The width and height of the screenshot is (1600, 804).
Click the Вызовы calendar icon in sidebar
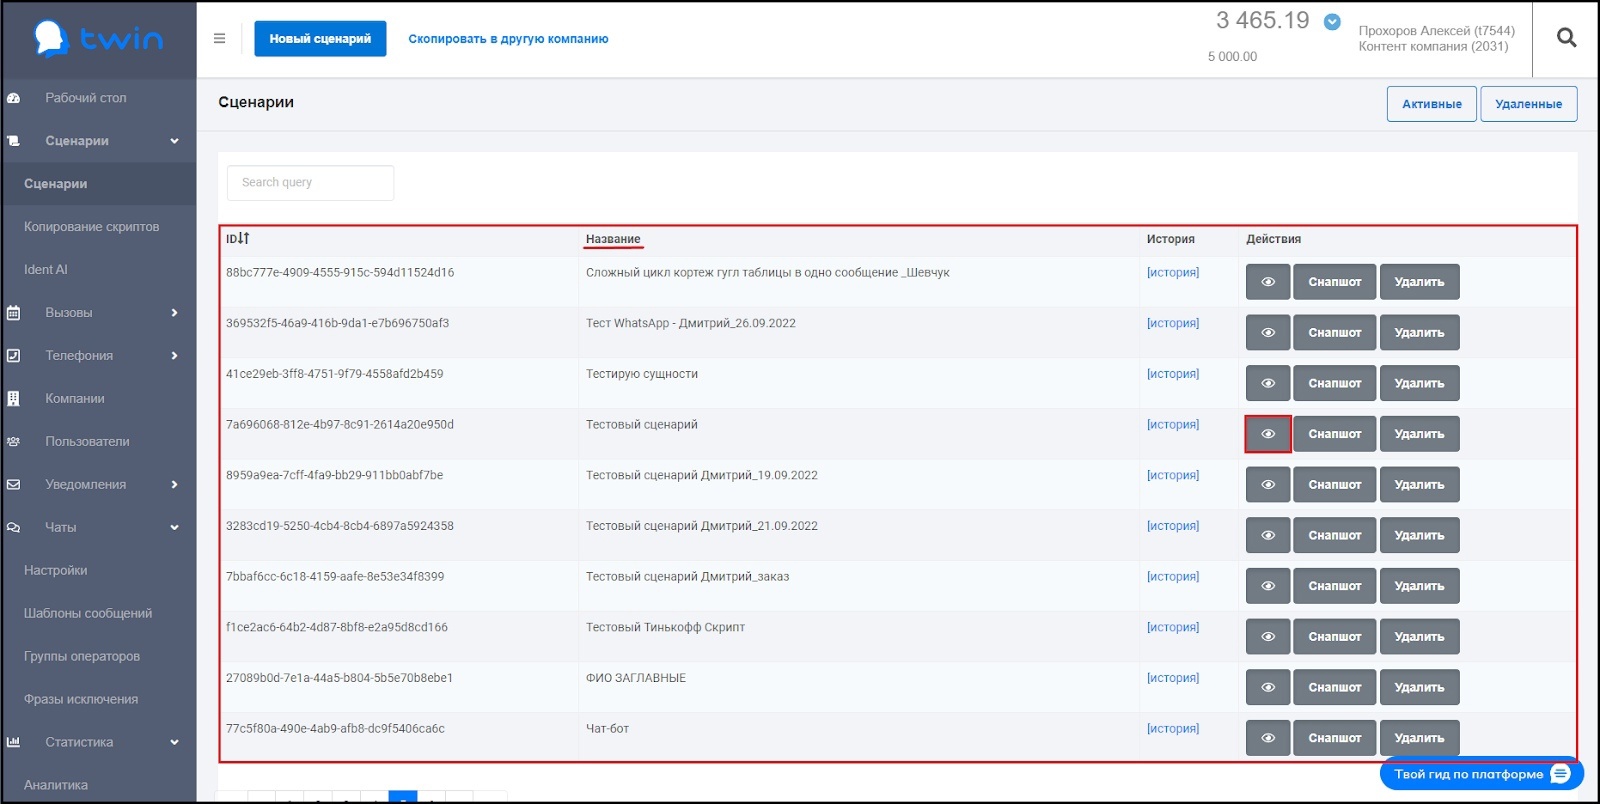[x=14, y=313]
